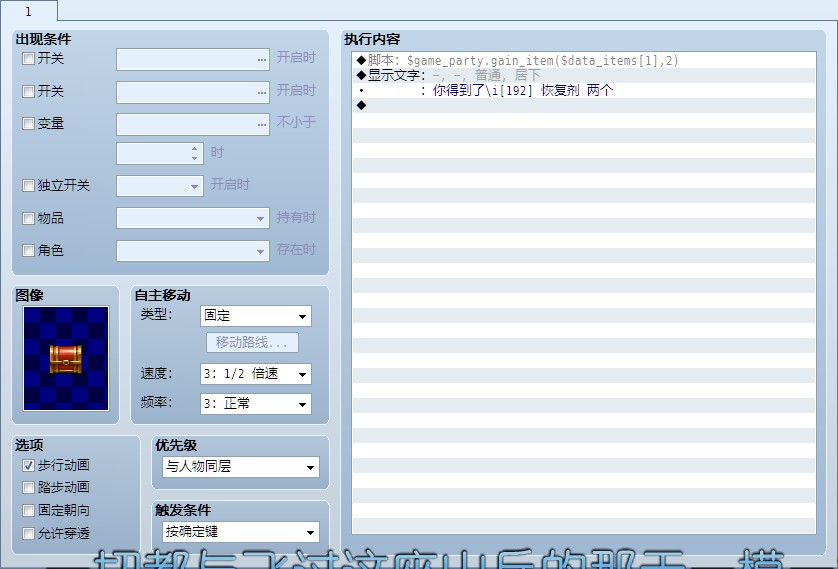Open event page tab 1

[x=28, y=11]
